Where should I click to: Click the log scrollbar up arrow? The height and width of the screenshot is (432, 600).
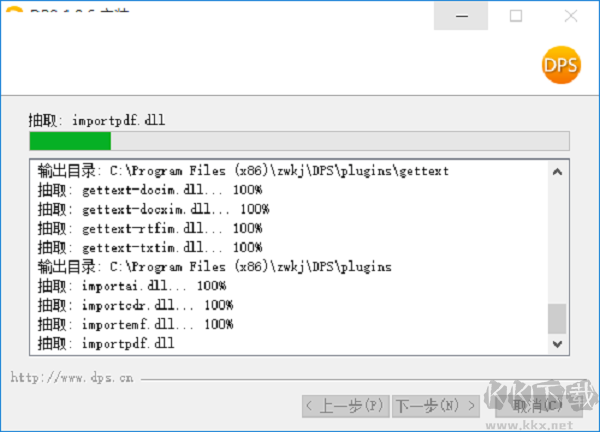coord(557,172)
